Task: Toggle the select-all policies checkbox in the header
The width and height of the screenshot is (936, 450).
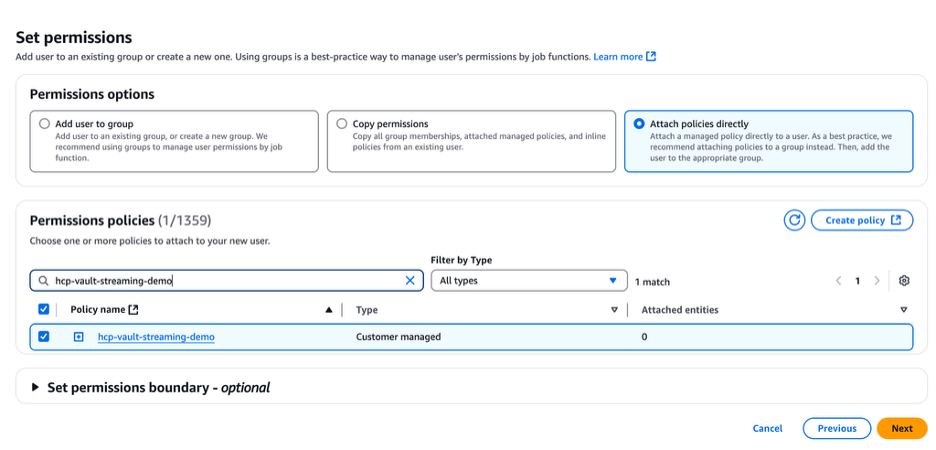Action: click(44, 309)
